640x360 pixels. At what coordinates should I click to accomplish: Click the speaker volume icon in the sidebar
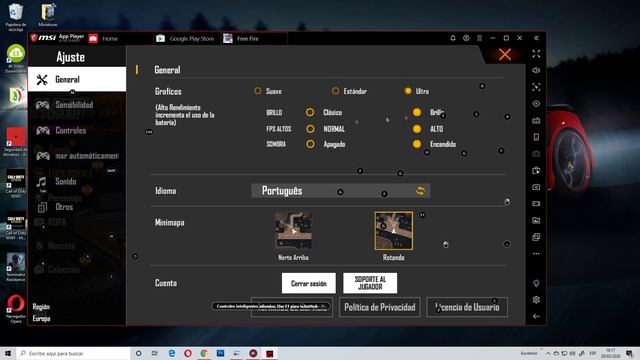click(536, 70)
